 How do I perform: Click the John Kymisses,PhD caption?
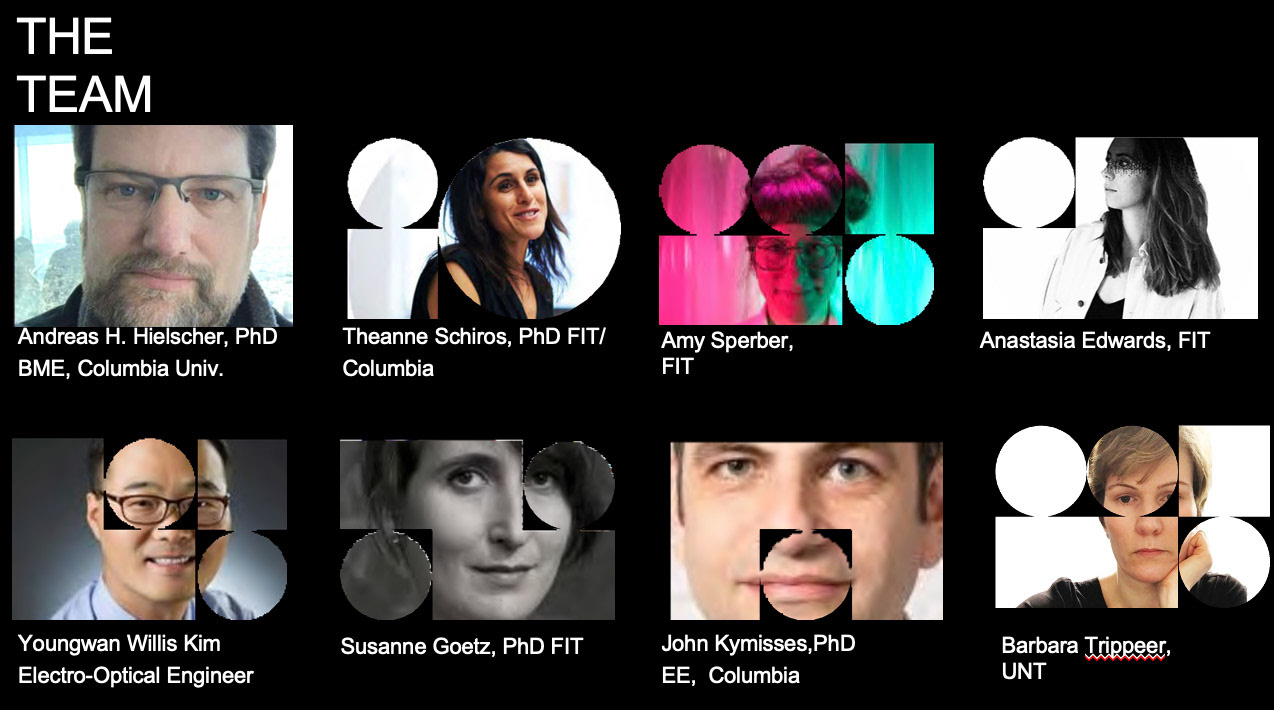click(x=759, y=643)
